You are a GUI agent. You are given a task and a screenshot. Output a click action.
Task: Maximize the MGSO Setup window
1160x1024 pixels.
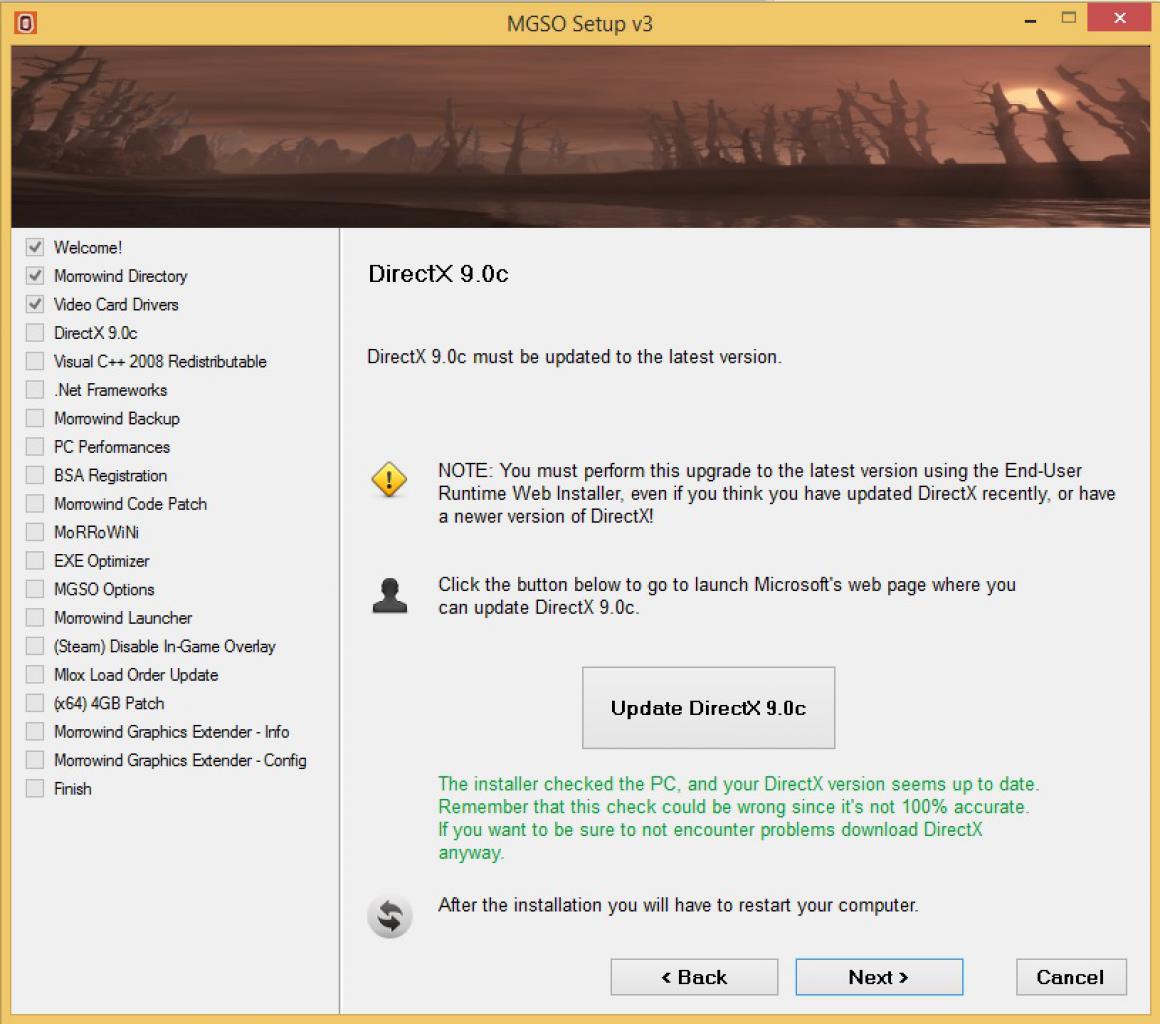click(1068, 18)
